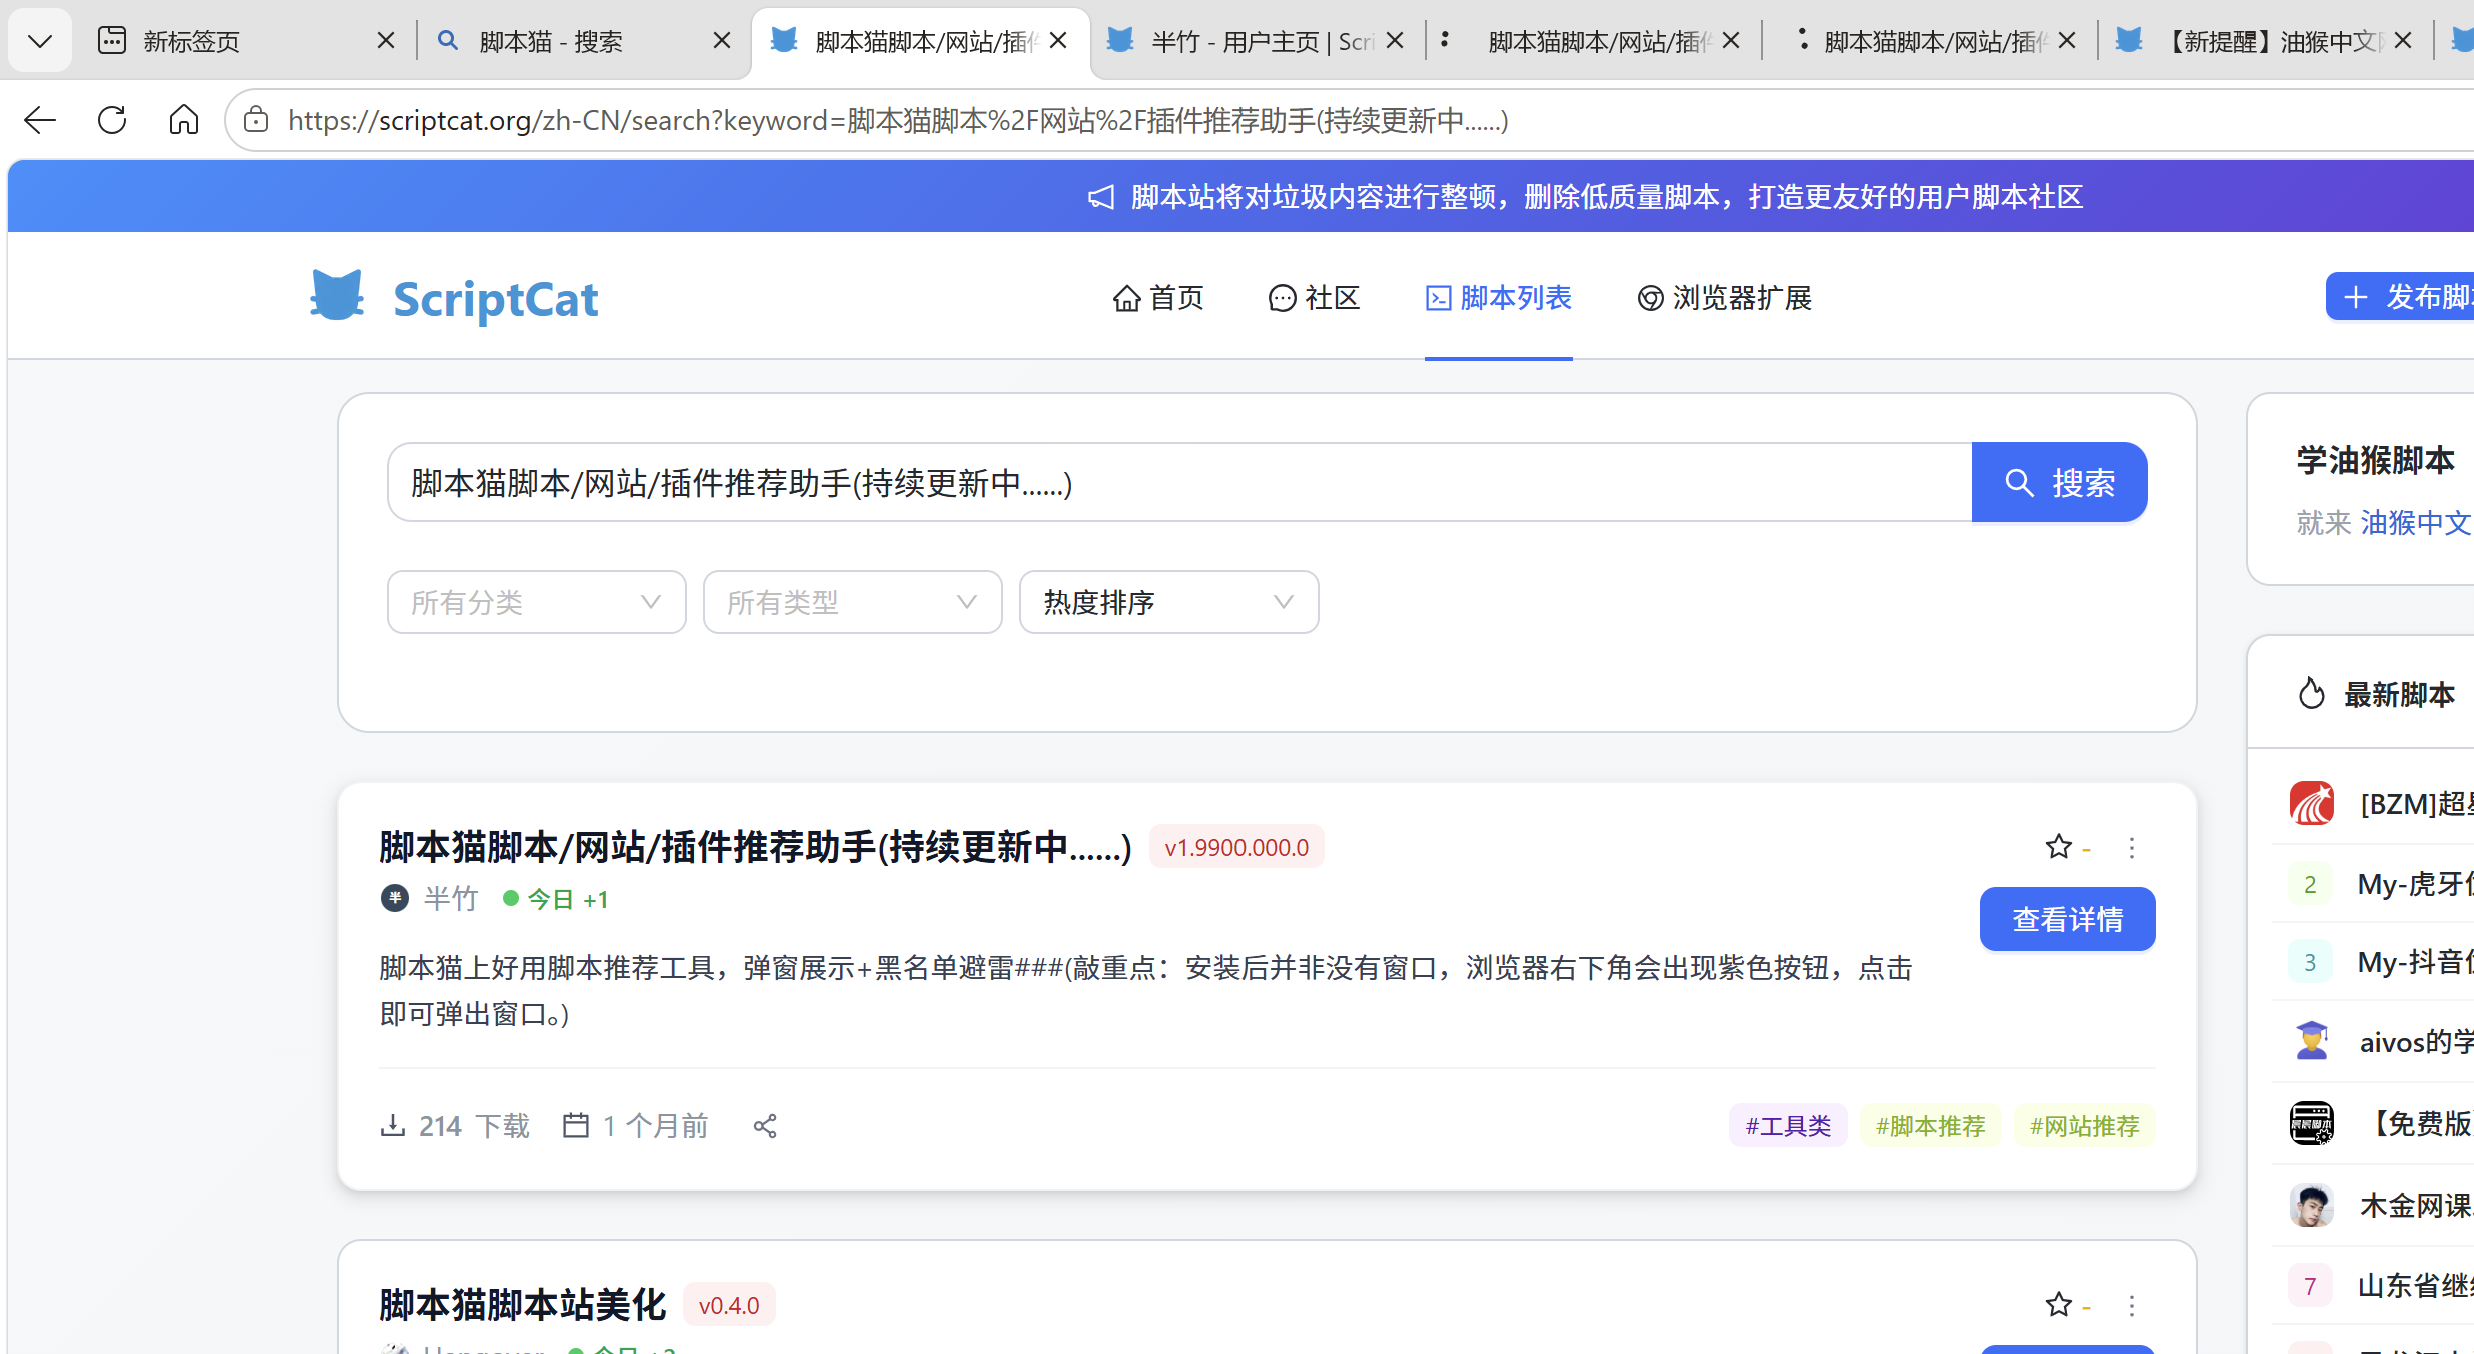Focus the script search input field

point(1180,483)
